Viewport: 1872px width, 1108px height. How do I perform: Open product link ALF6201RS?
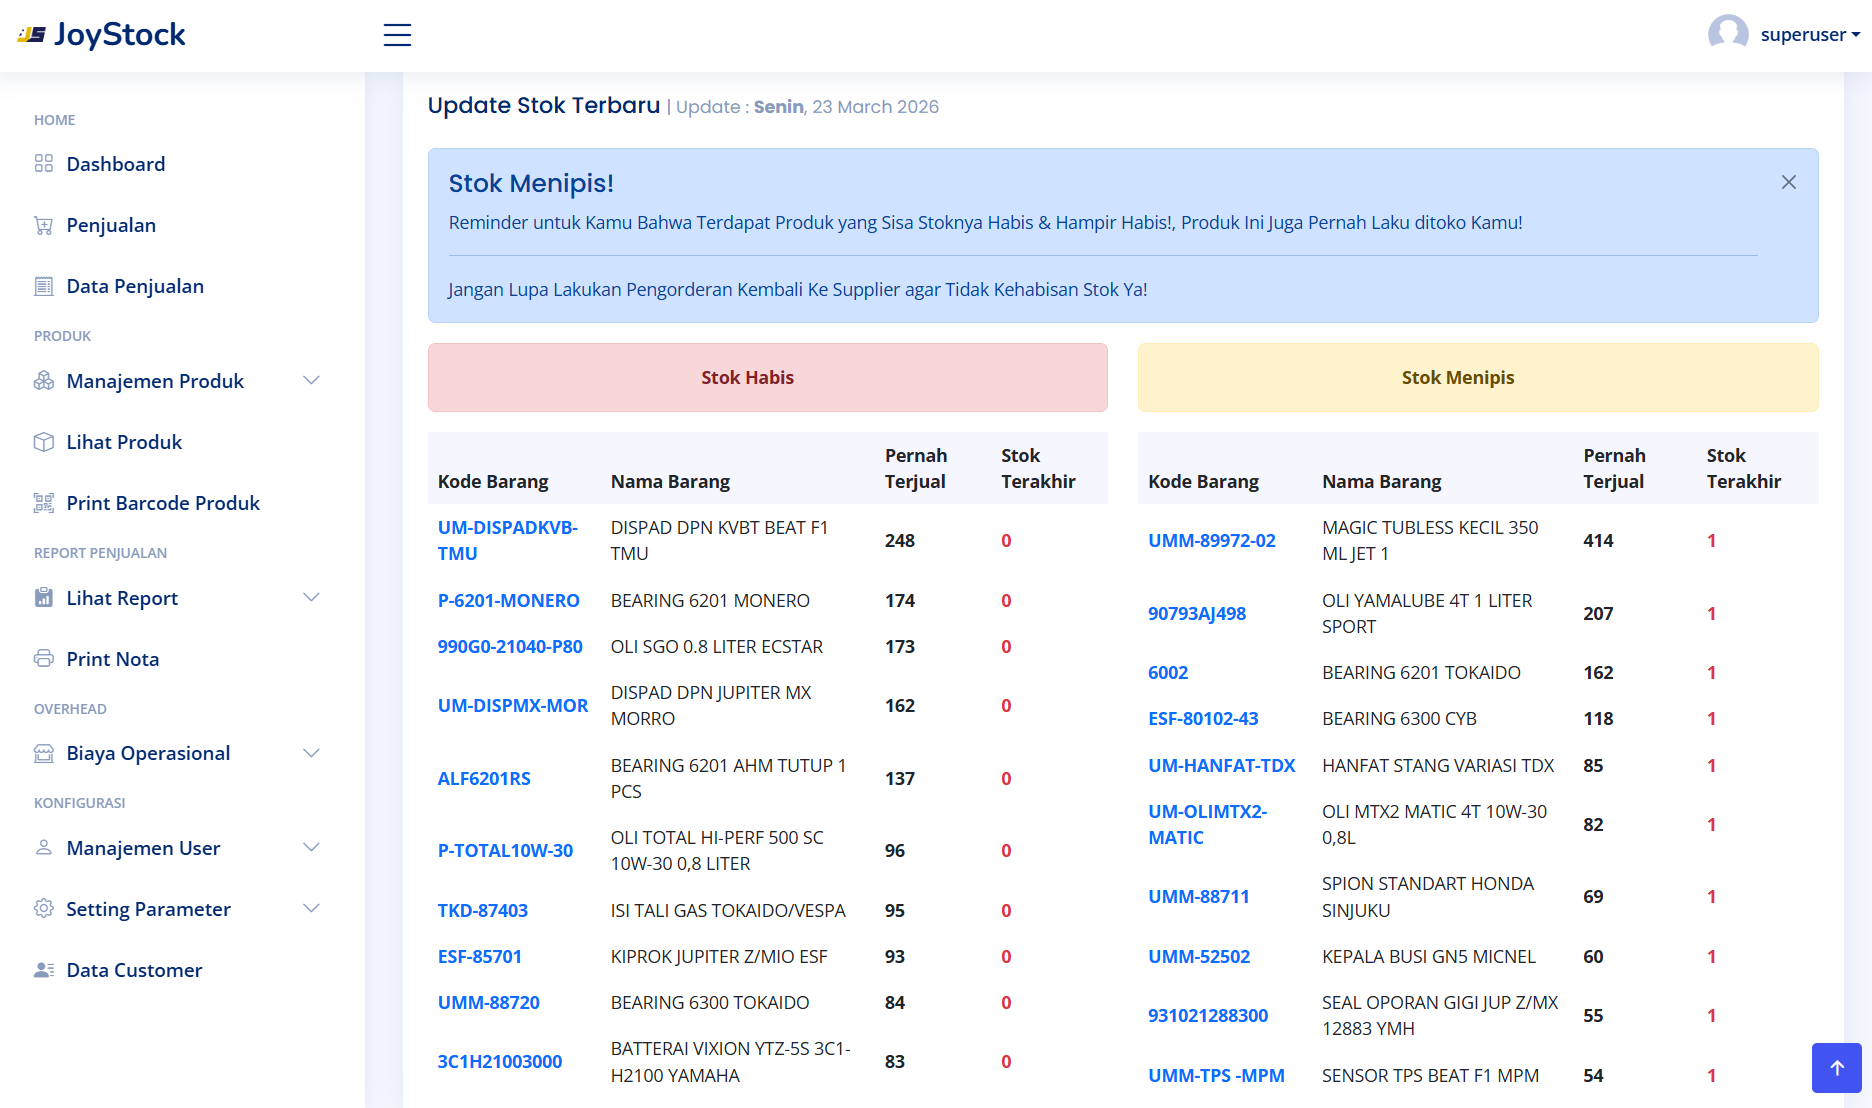point(484,779)
